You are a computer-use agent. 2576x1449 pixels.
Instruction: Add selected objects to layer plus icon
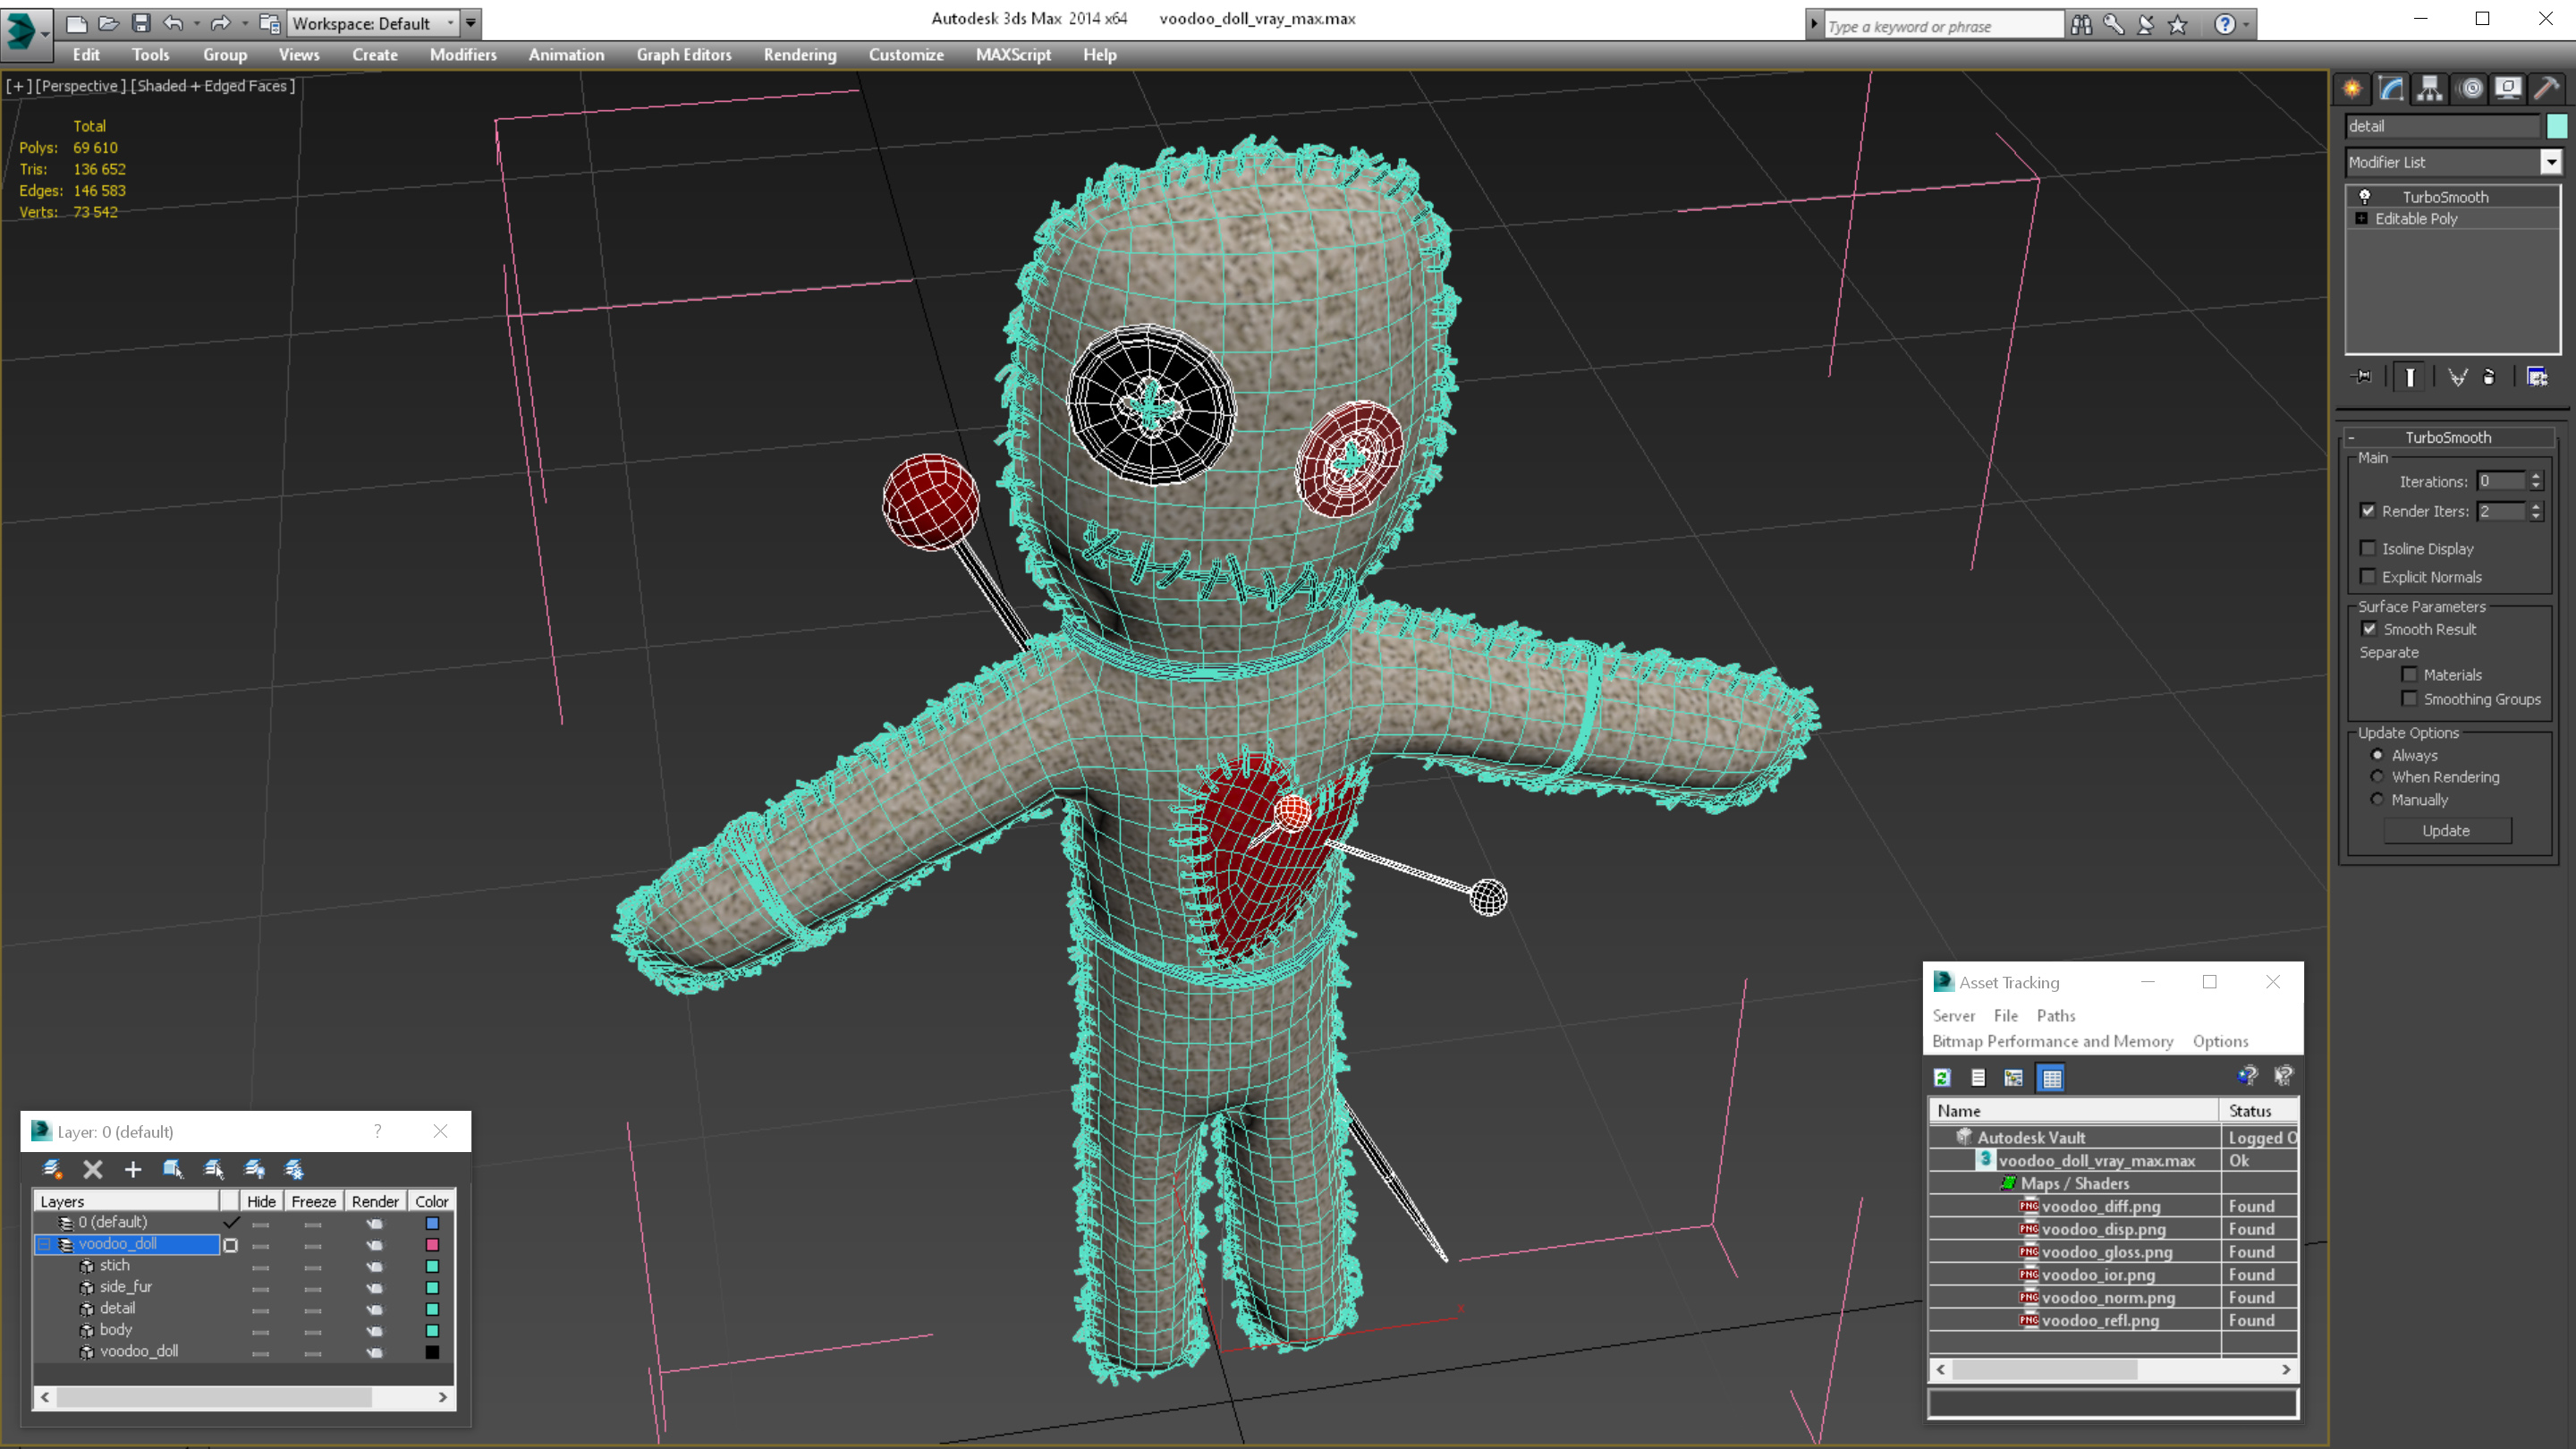133,1169
